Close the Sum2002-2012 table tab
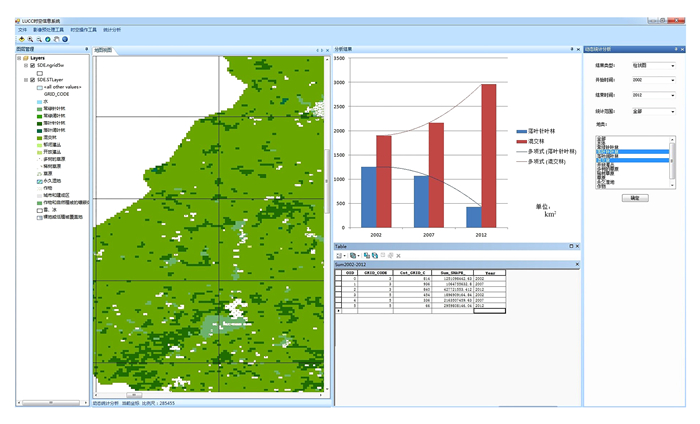The width and height of the screenshot is (700, 424). [x=575, y=265]
